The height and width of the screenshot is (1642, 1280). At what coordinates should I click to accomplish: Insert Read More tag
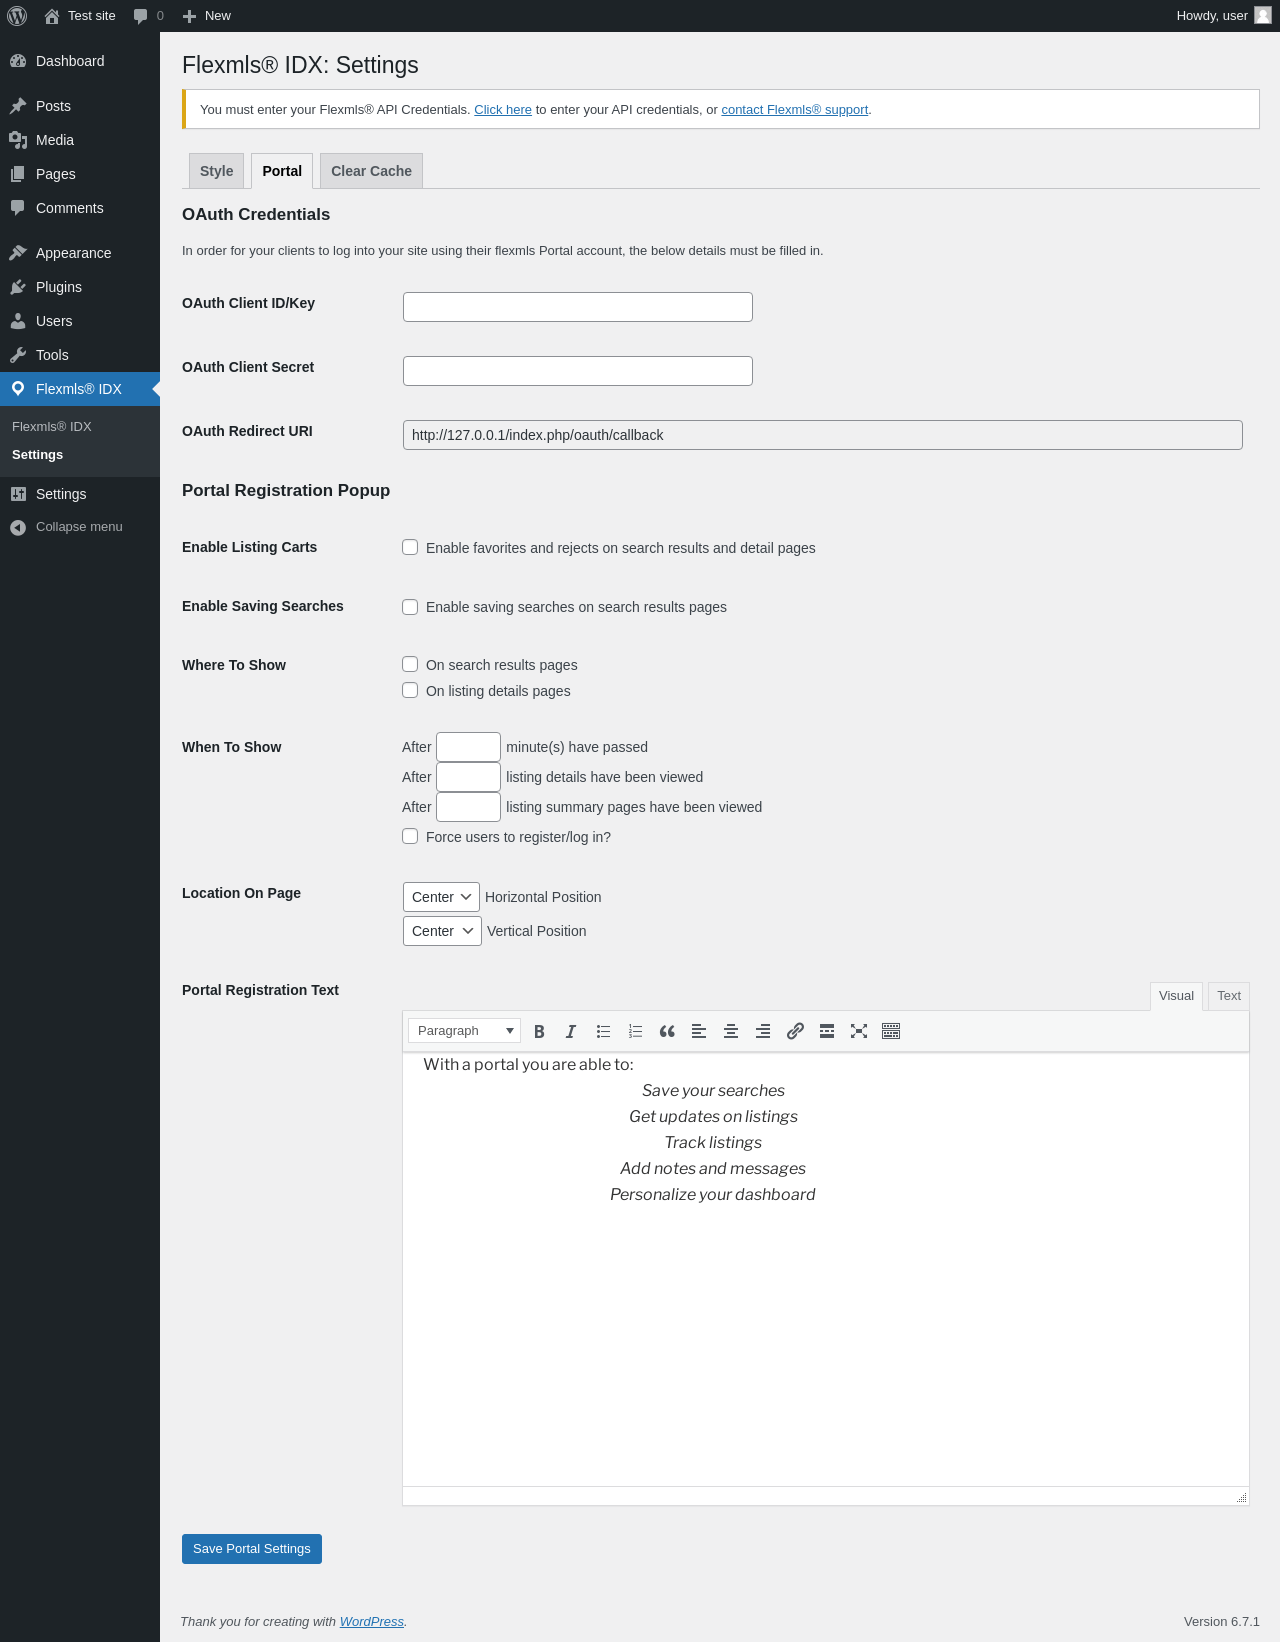pyautogui.click(x=827, y=1031)
